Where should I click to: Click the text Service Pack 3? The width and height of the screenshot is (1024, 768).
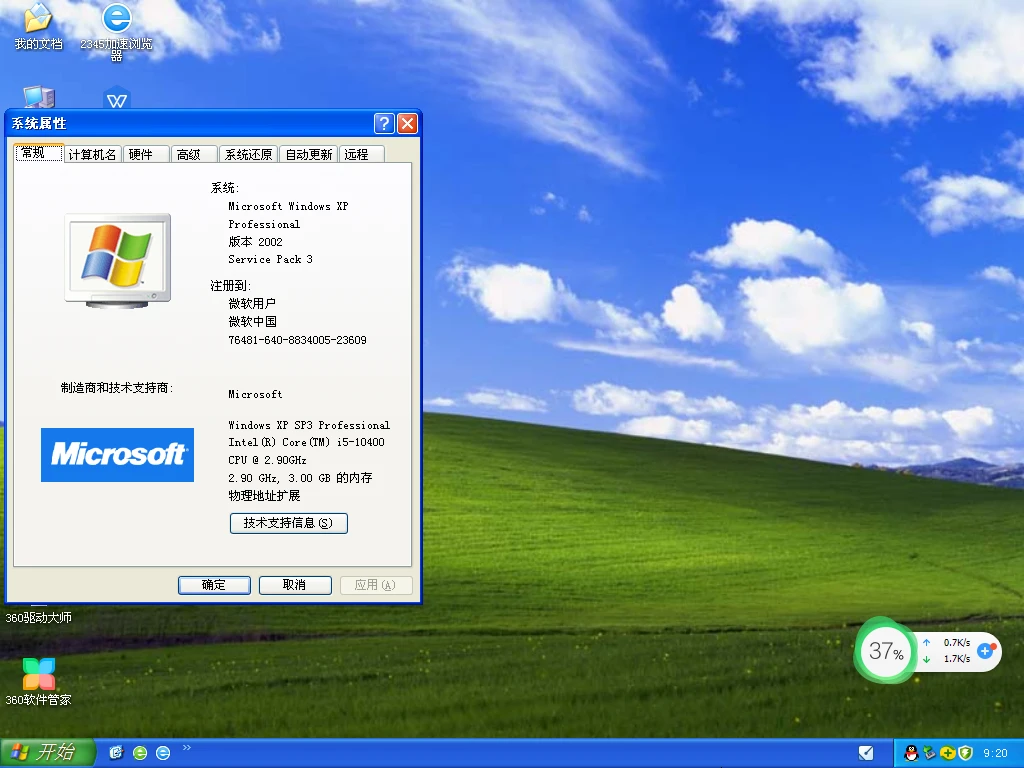click(270, 259)
